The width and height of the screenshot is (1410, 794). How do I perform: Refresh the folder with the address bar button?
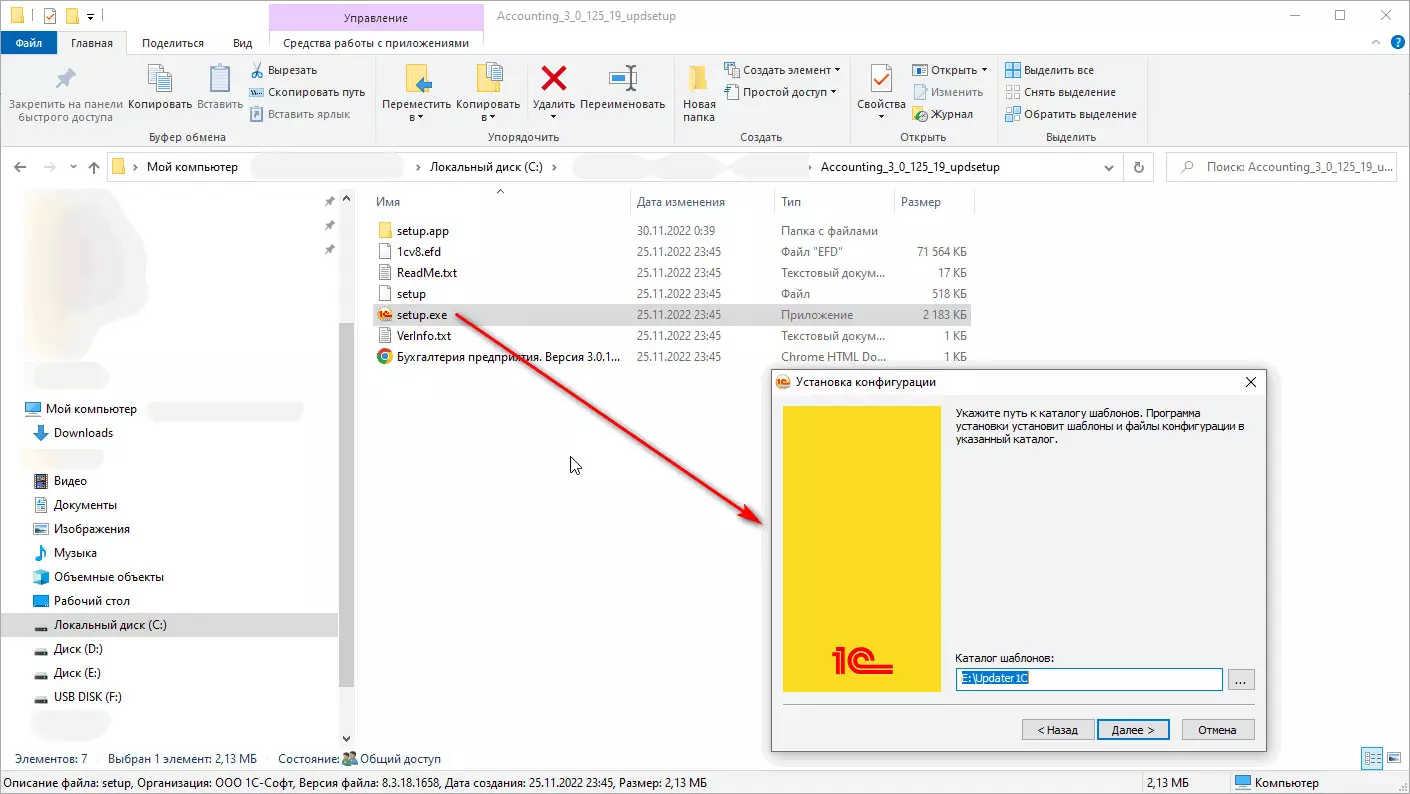(x=1138, y=167)
